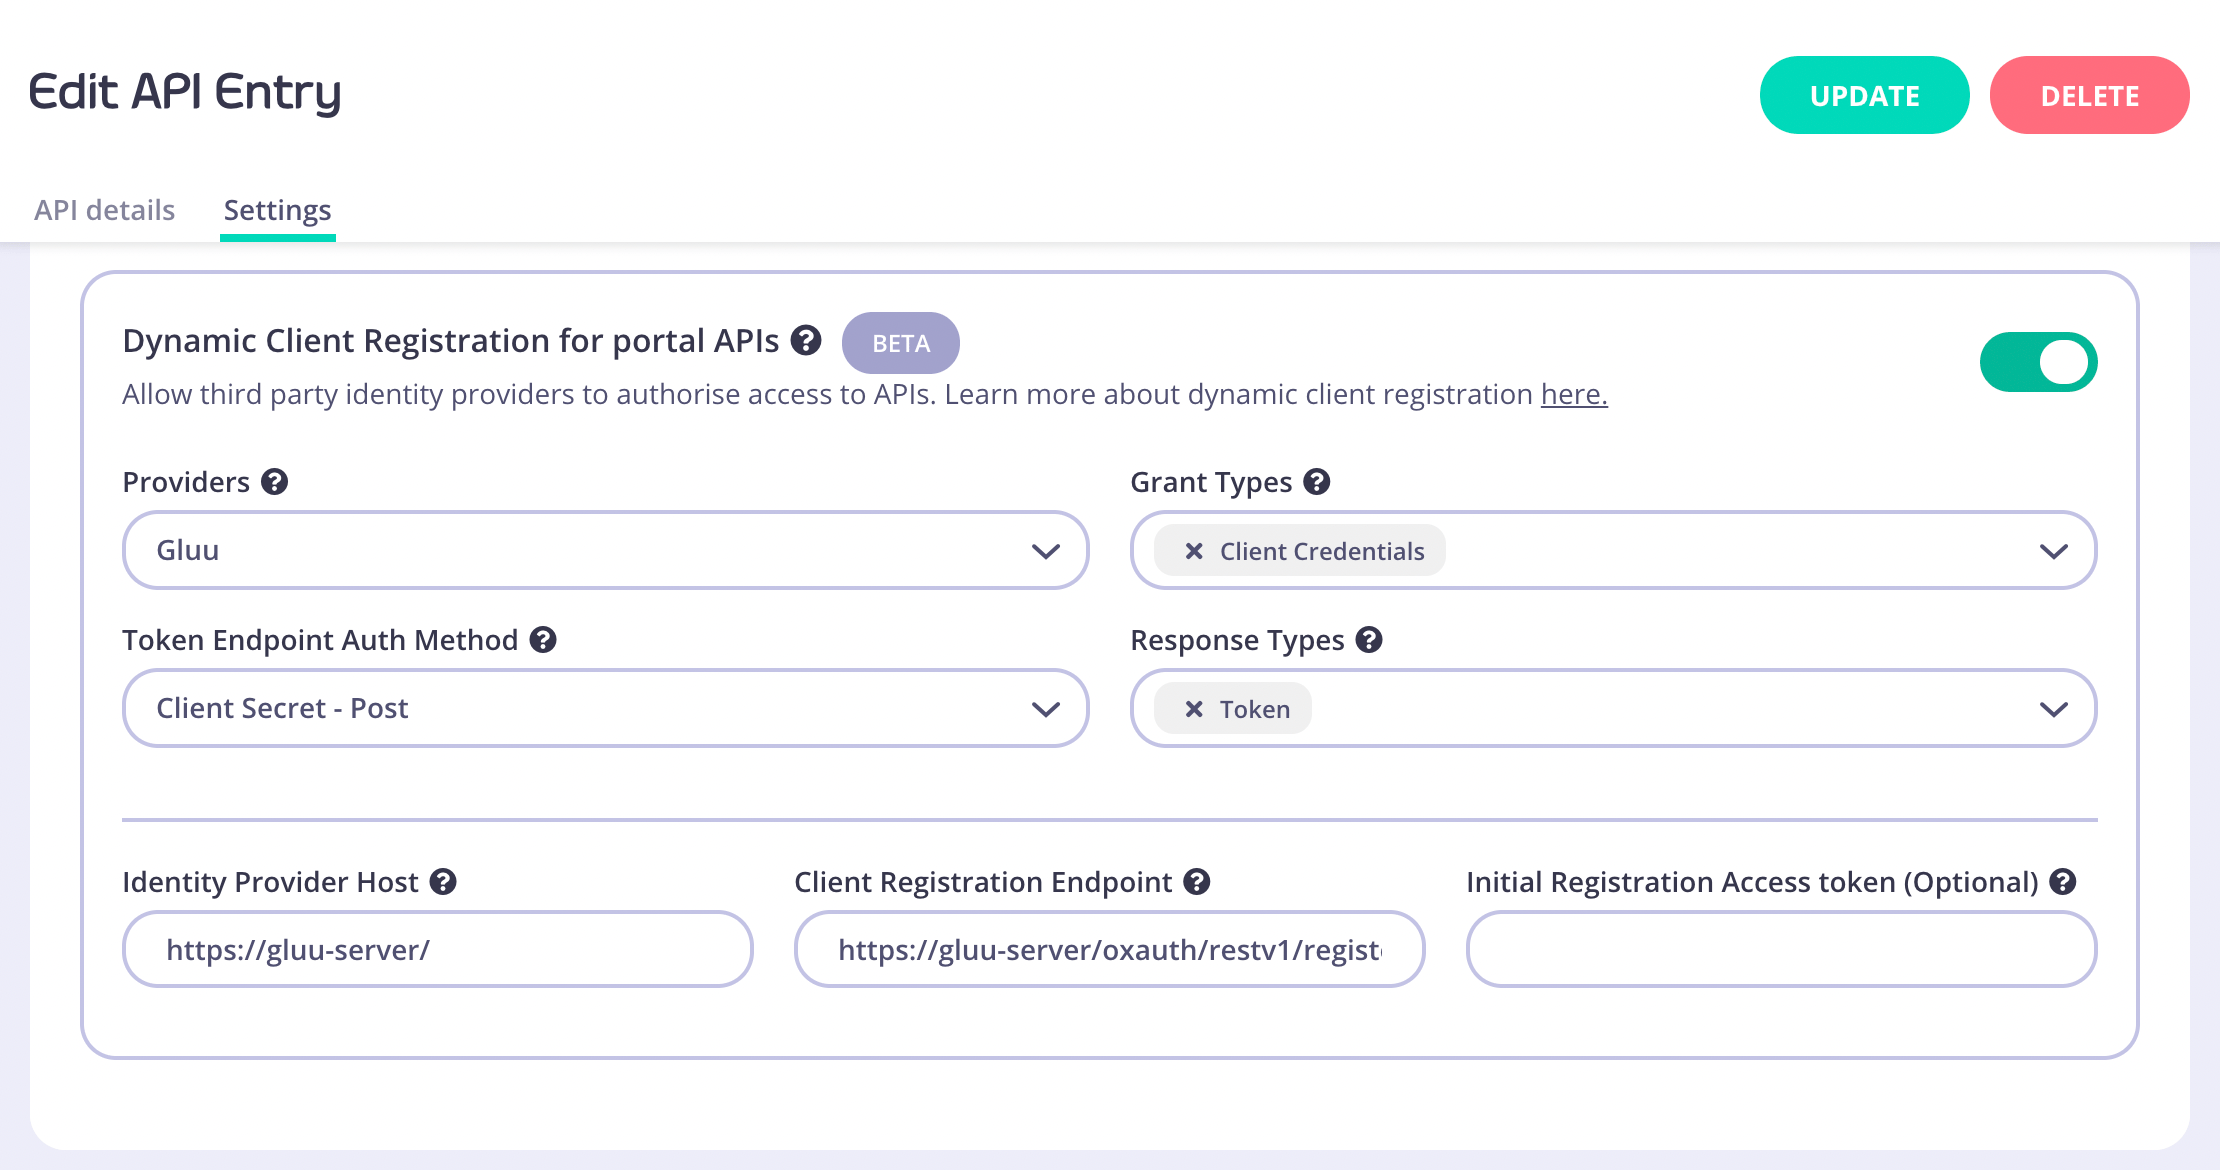Select the Settings tab
2220x1170 pixels.
(x=277, y=210)
